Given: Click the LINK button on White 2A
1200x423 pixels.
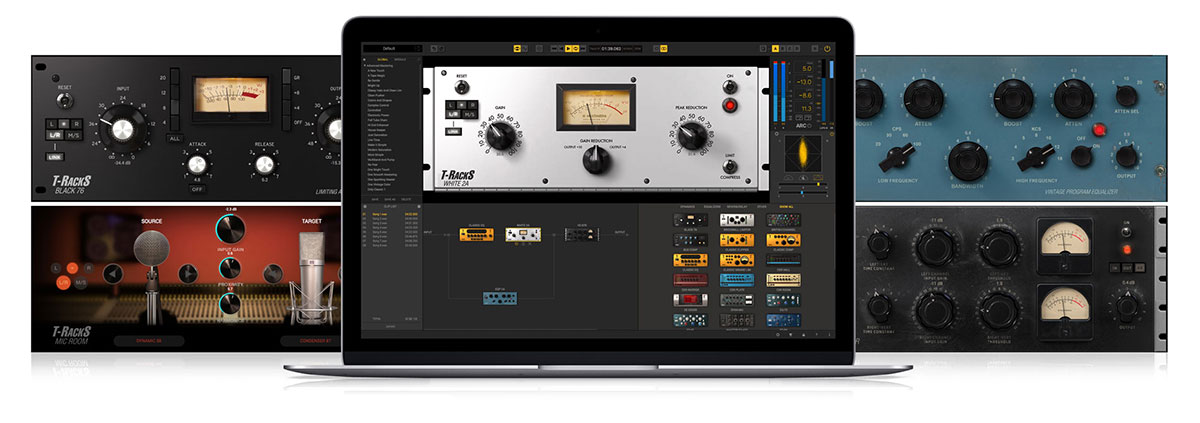Looking at the screenshot, I should (453, 130).
